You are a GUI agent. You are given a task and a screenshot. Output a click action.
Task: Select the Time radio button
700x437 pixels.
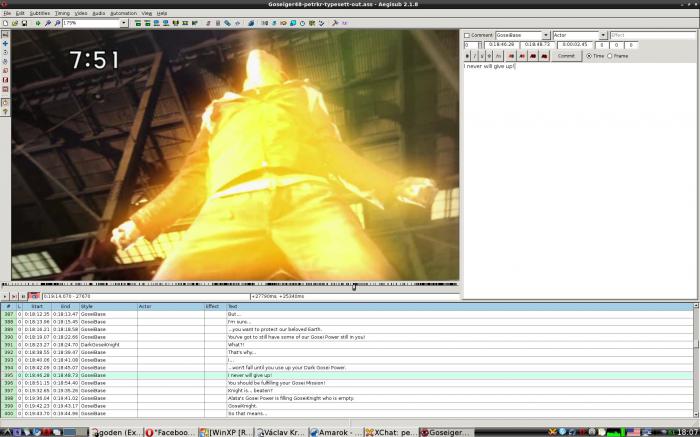[589, 56]
